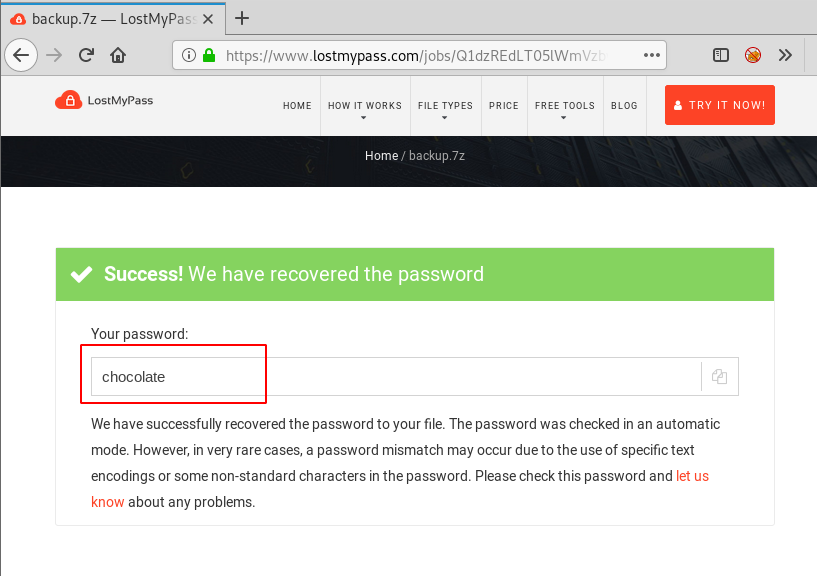
Task: Open the browser home page icon
Action: click(118, 55)
